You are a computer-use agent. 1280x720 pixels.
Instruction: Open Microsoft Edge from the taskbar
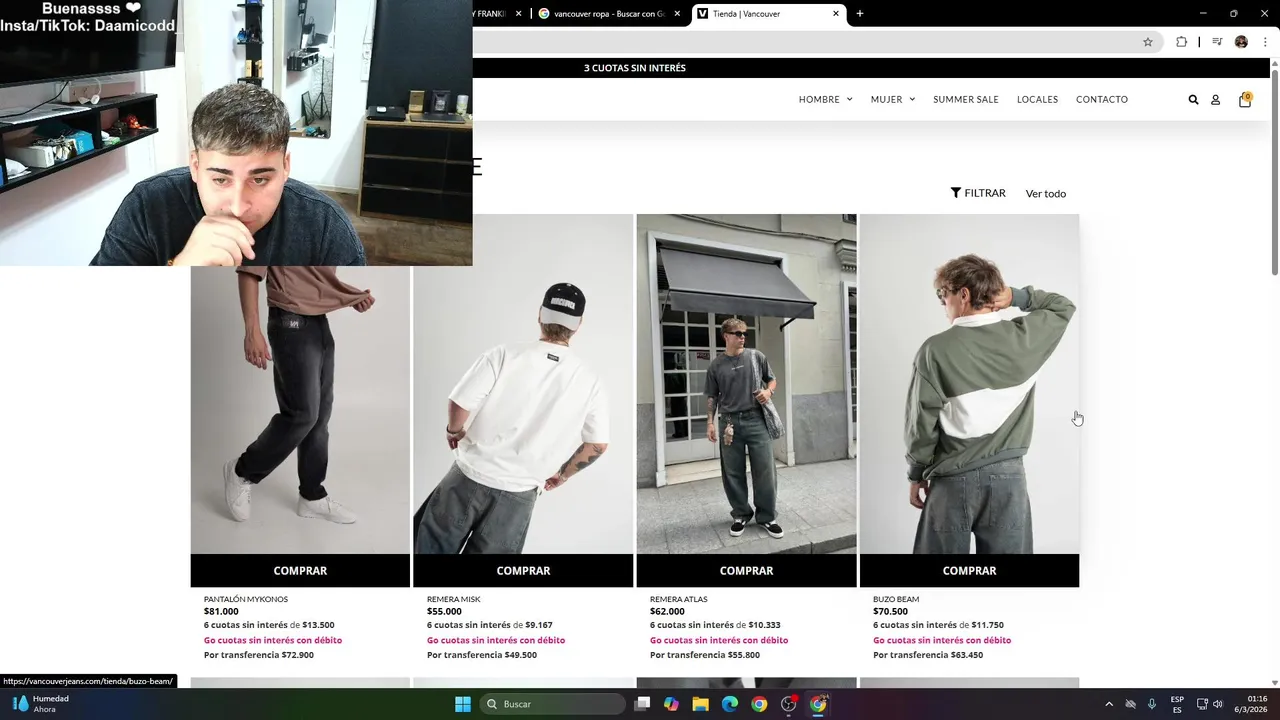click(730, 704)
